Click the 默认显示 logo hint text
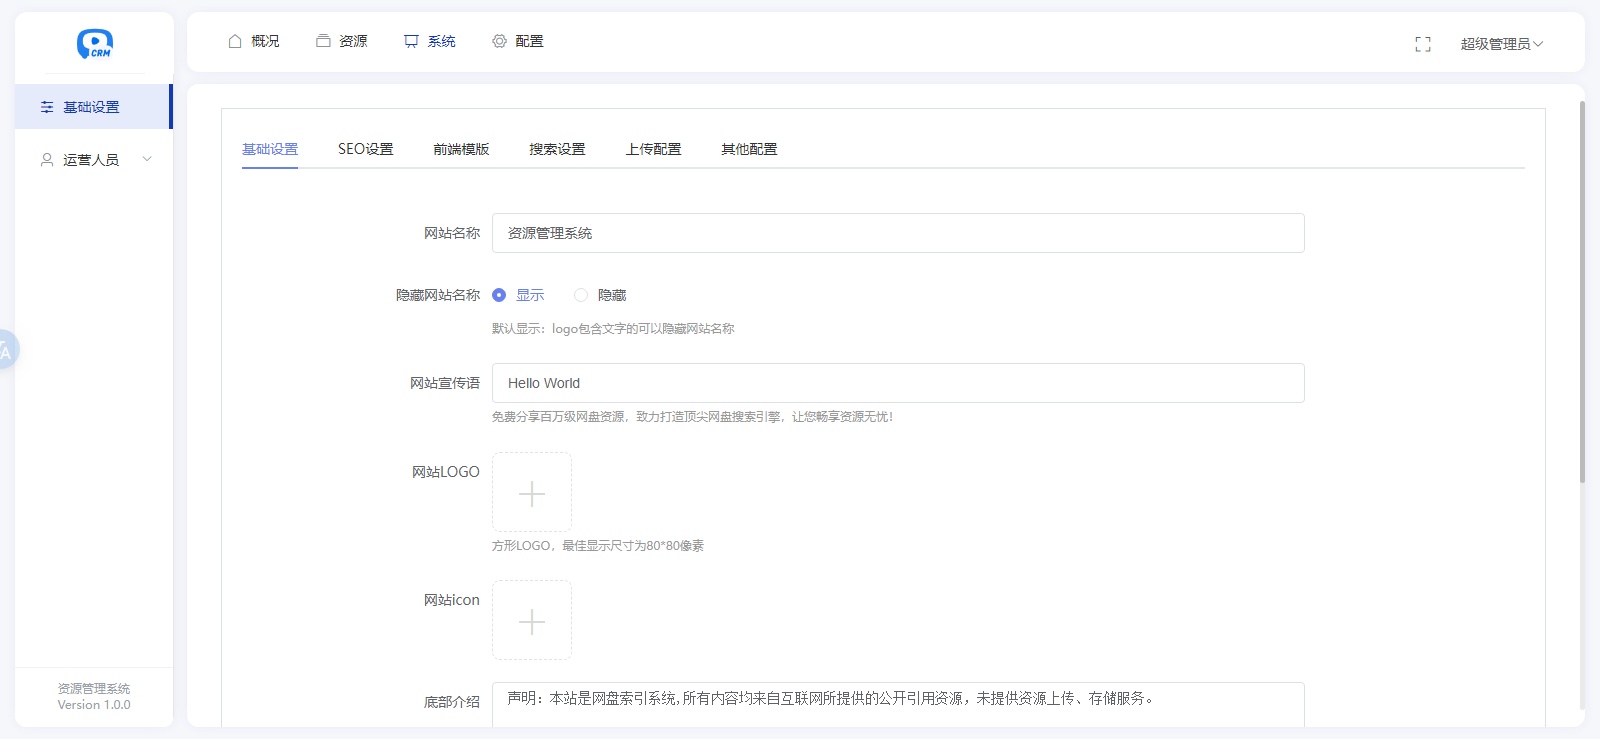Screen dimensions: 1600x739 613,329
